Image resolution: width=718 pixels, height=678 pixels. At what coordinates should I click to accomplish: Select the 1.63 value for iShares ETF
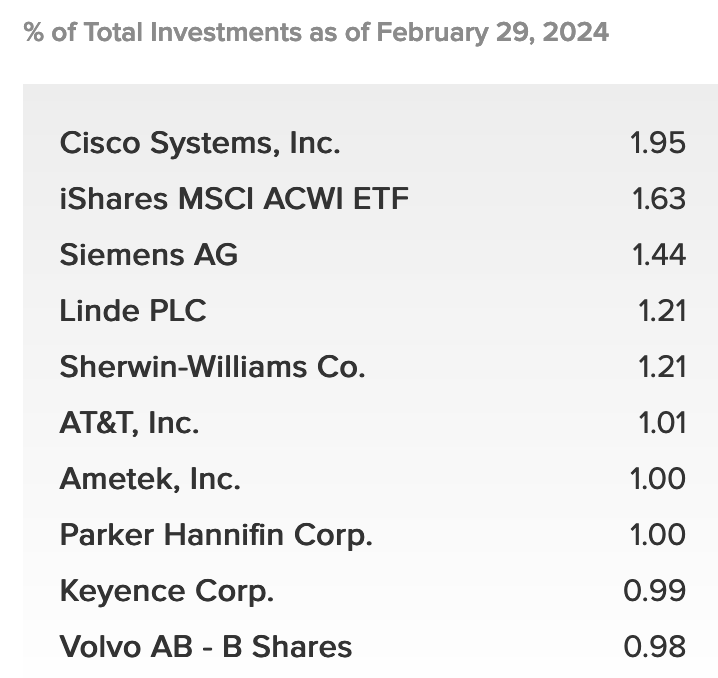(658, 199)
